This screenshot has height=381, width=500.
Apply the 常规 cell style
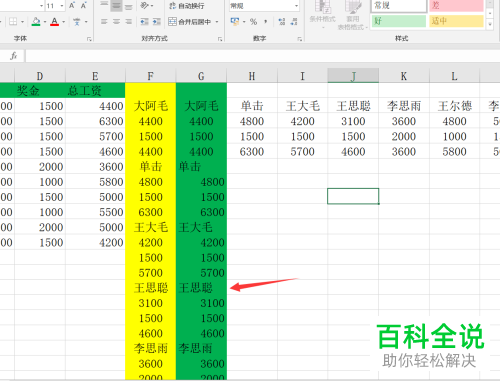399,6
